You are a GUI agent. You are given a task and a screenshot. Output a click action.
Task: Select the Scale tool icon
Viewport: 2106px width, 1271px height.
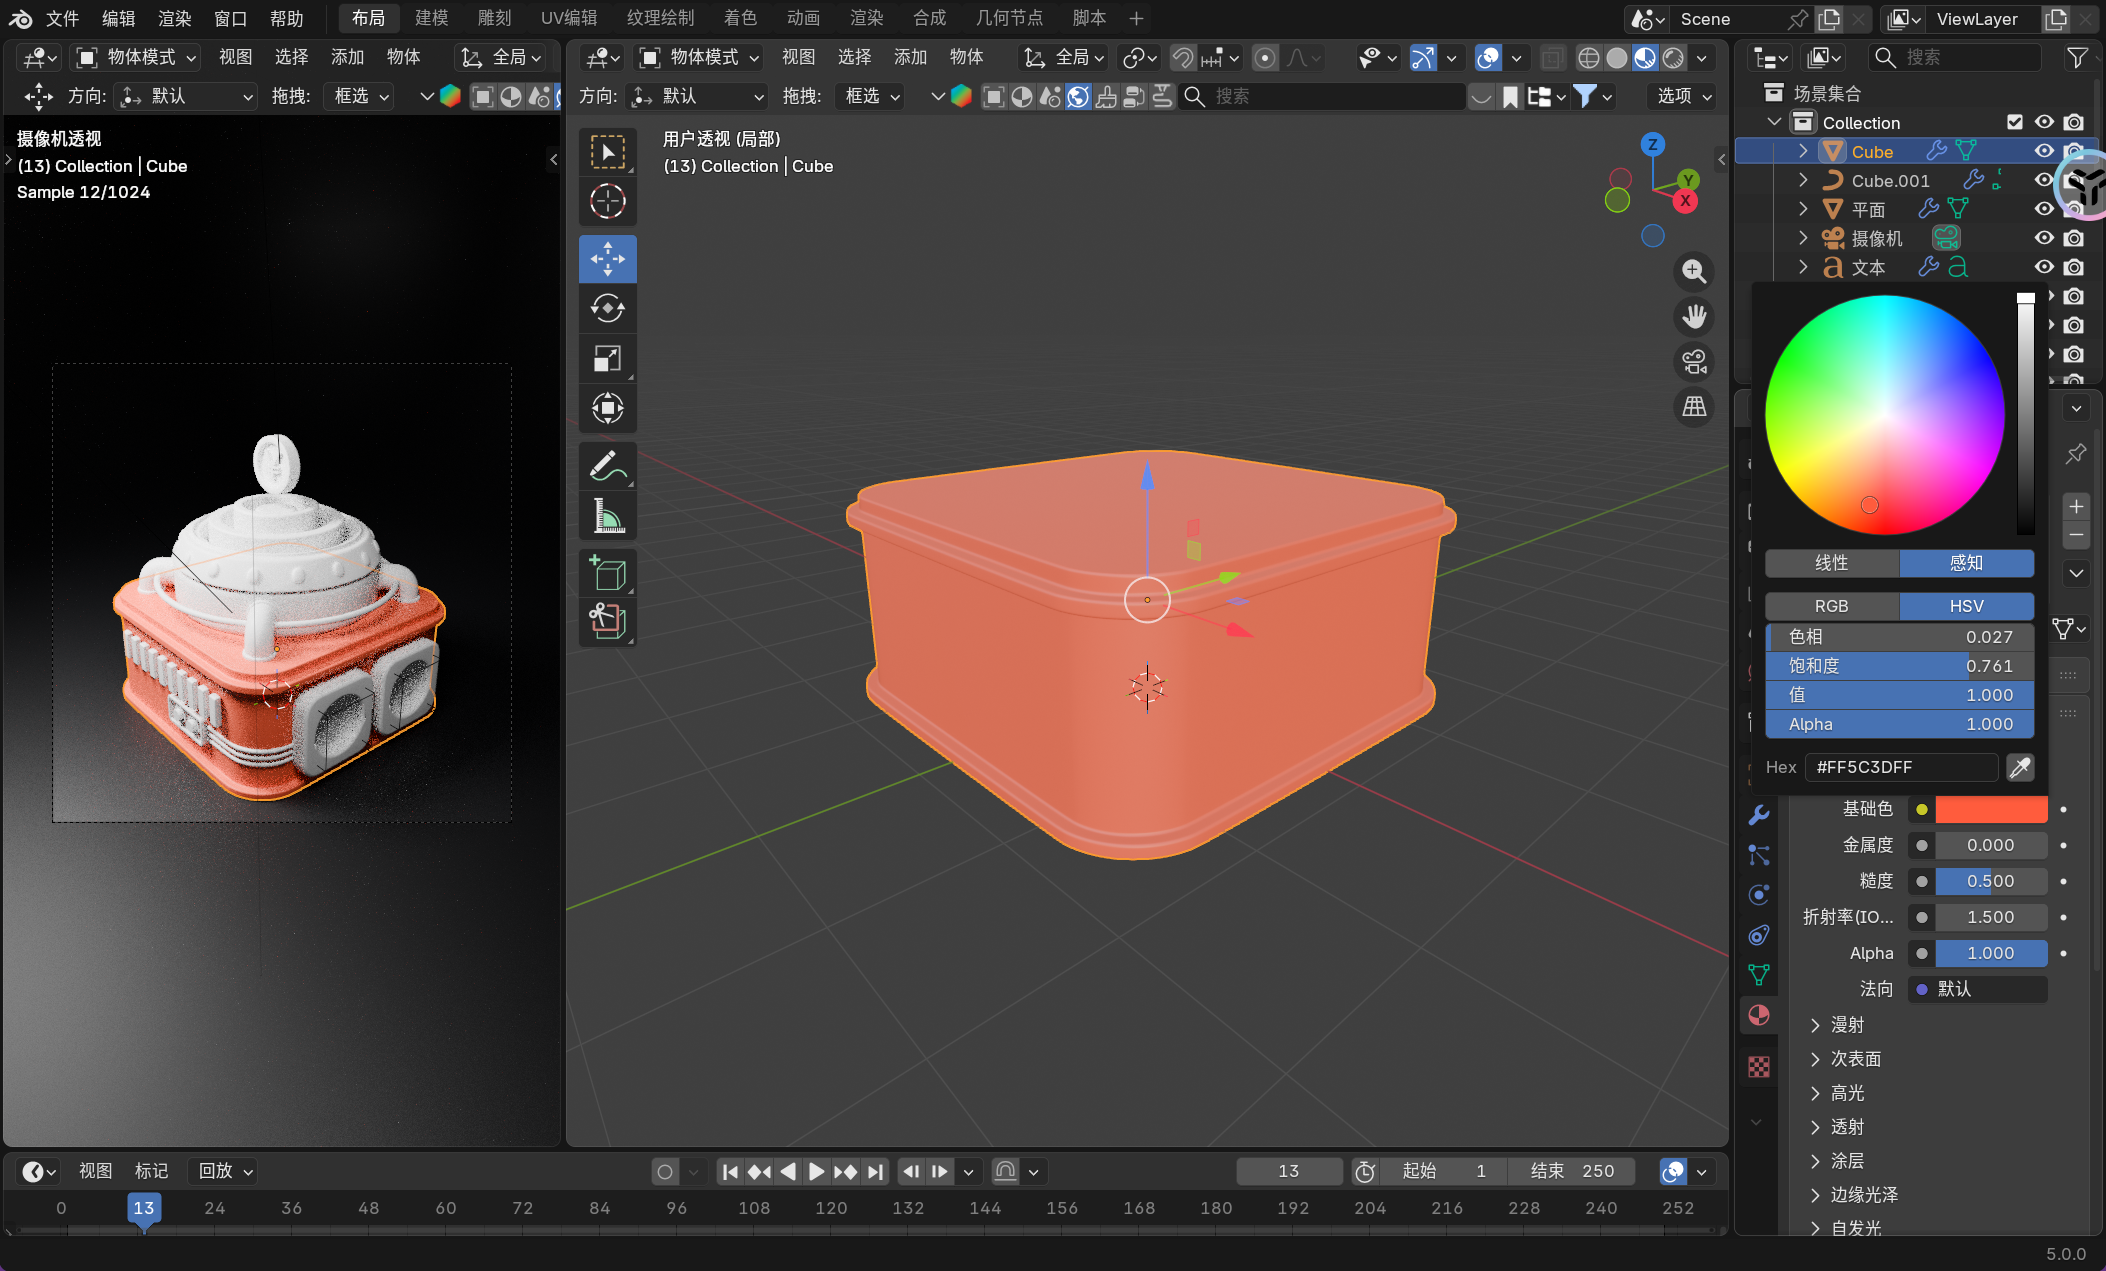607,359
